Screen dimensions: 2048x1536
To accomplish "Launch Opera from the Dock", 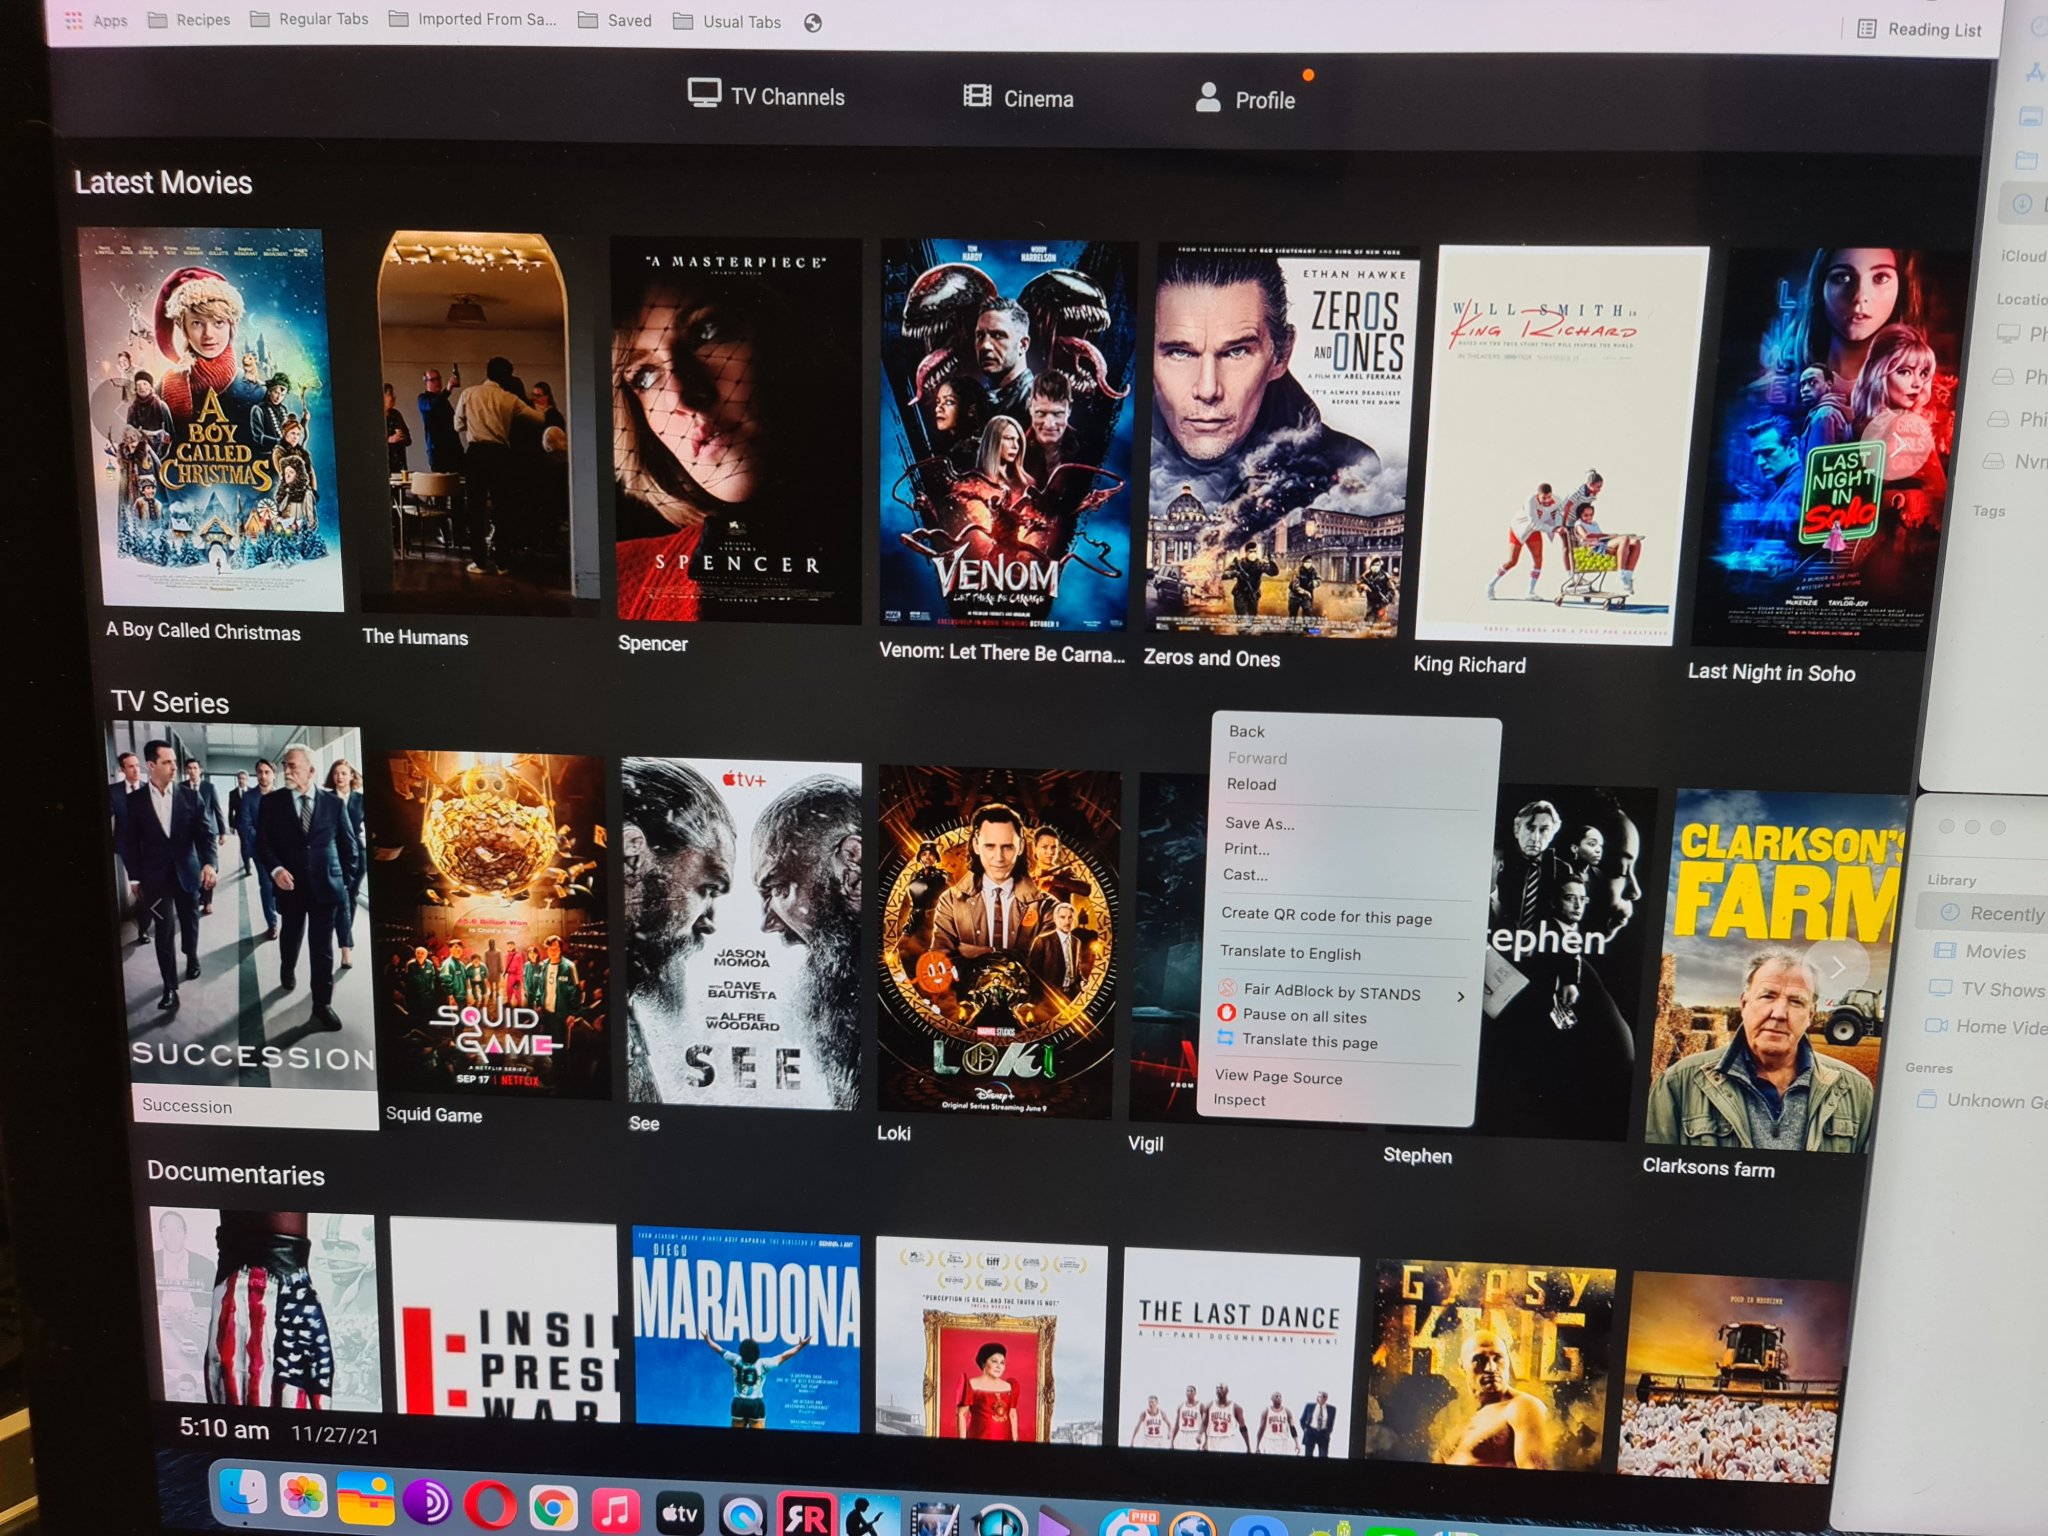I will click(x=489, y=1505).
